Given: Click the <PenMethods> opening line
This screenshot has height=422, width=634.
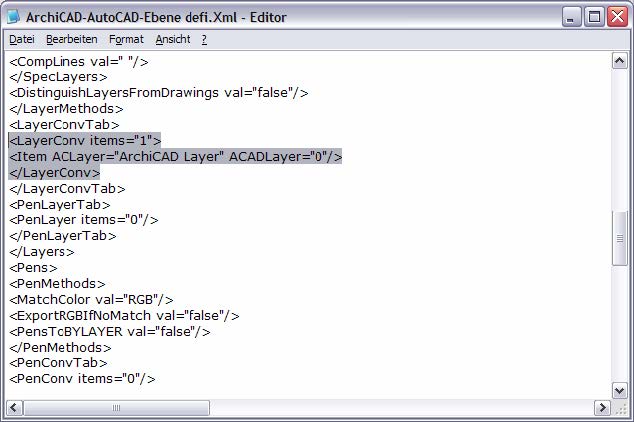Looking at the screenshot, I should click(57, 284).
